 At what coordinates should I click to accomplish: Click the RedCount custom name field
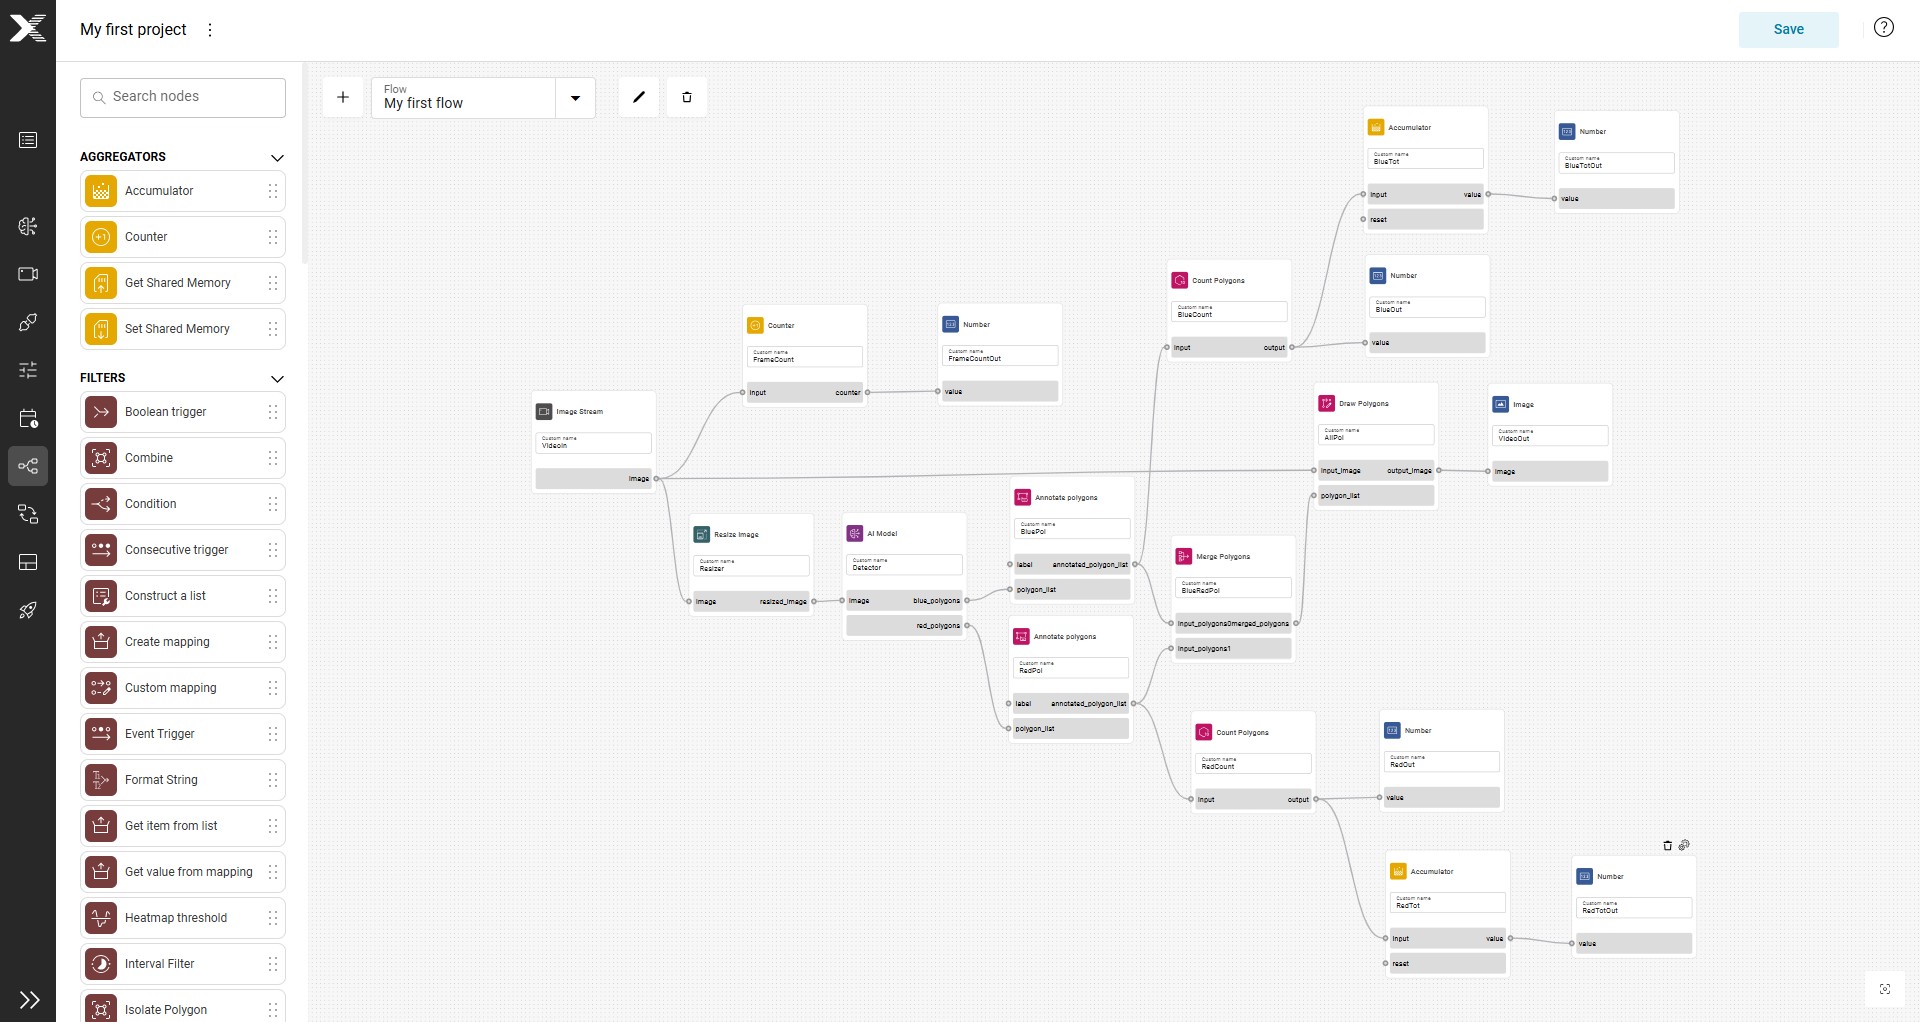click(1253, 763)
